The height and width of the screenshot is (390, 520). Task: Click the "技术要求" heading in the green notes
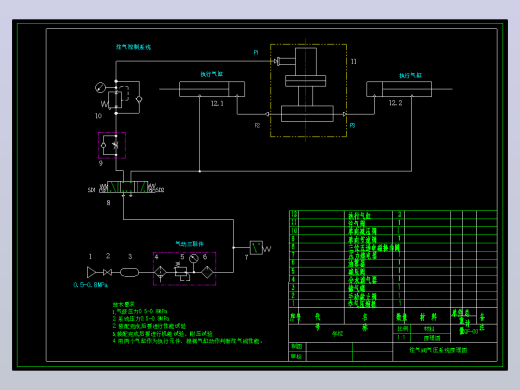[123, 304]
